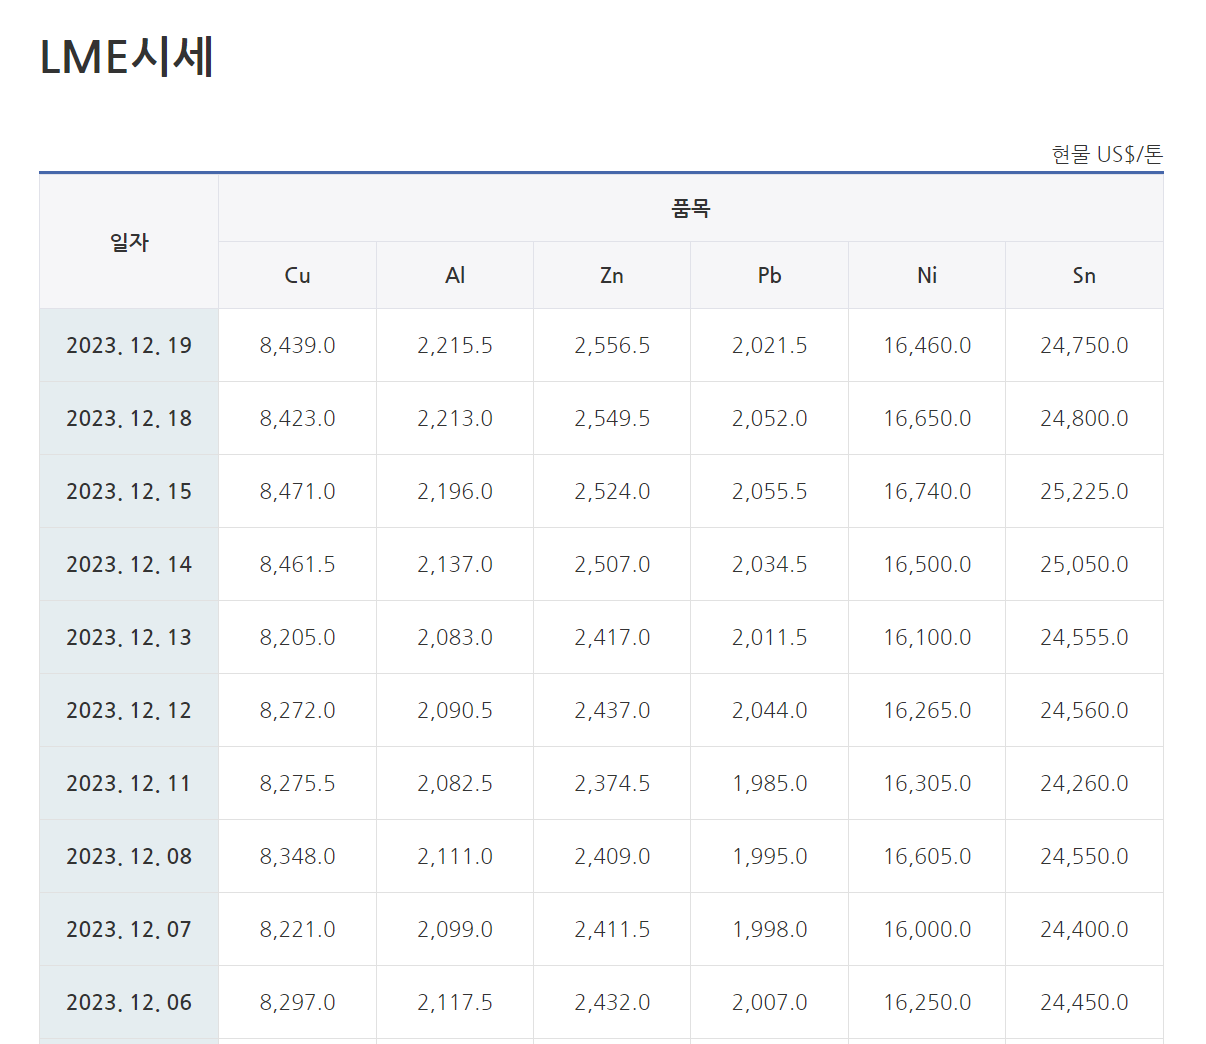This screenshot has width=1206, height=1044.
Task: Click Cu price 8,439.0 cell
Action: [297, 345]
